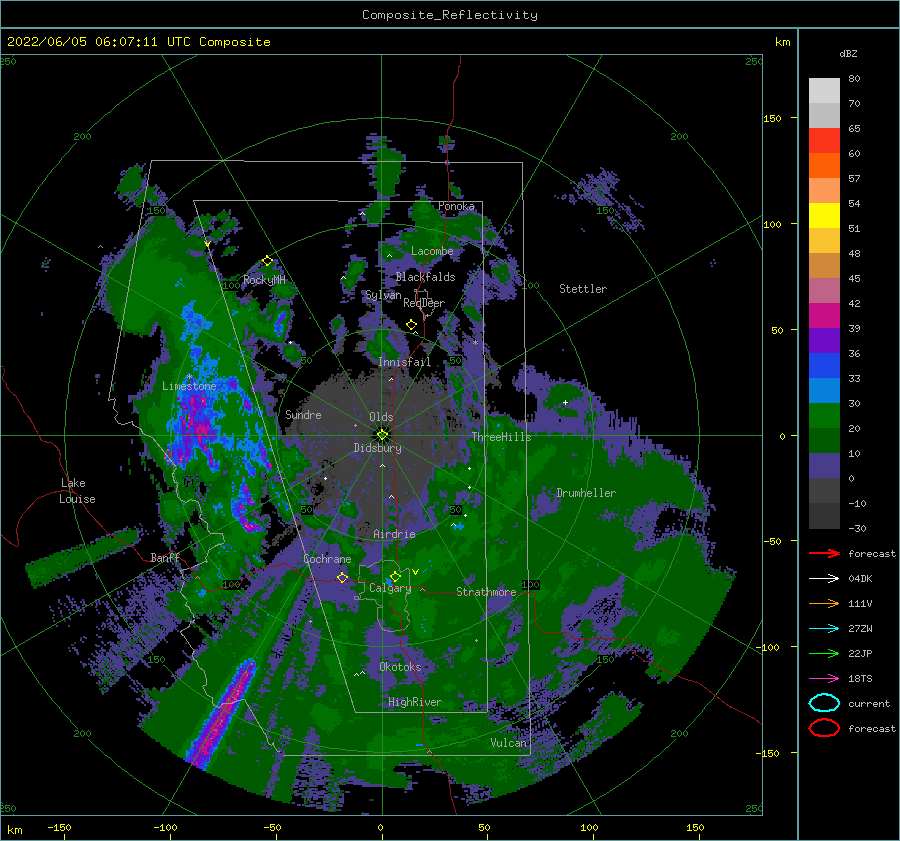
Task: Click the yellow diamond marker near RockyMH
Action: tap(267, 261)
